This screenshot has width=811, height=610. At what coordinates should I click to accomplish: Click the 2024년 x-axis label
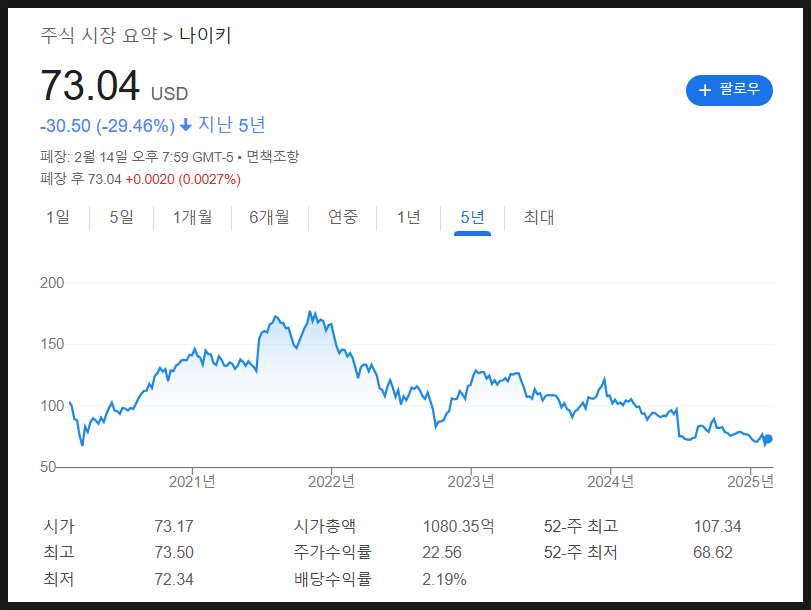tap(610, 482)
